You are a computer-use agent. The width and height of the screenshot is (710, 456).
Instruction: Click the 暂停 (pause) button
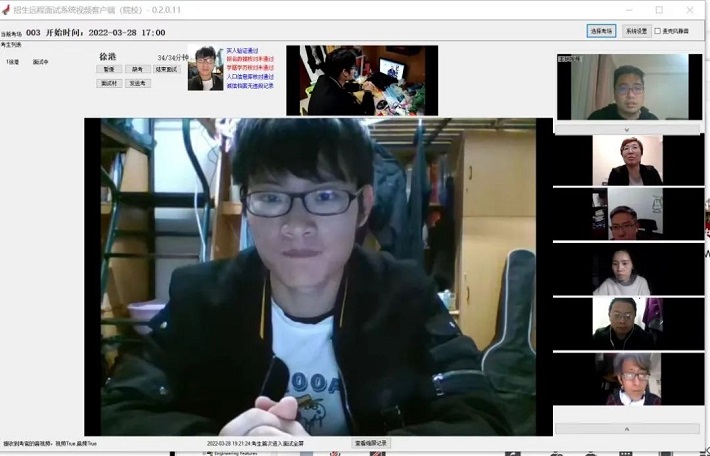(x=109, y=70)
